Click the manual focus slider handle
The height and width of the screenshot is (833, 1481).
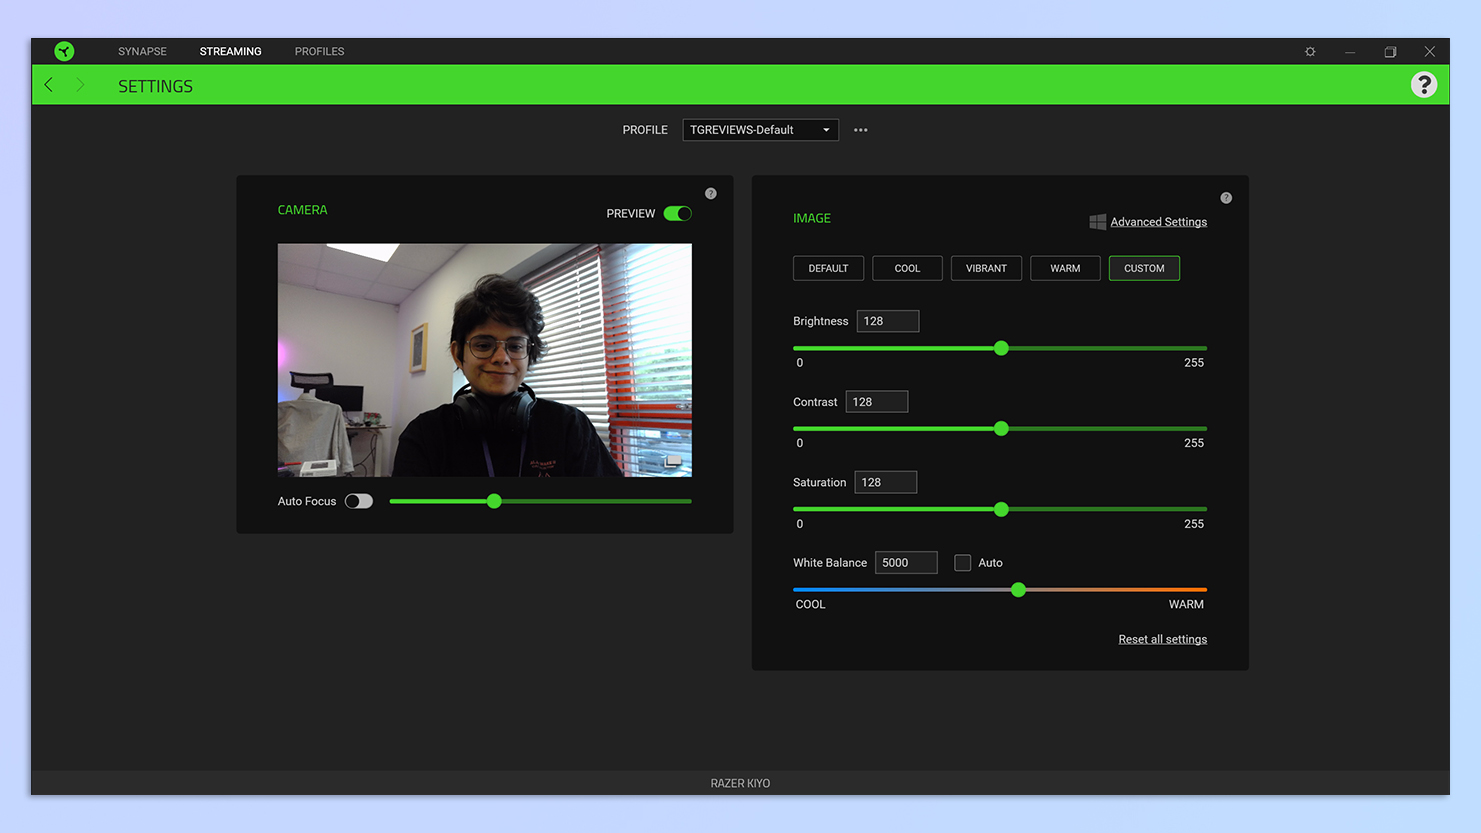point(494,501)
